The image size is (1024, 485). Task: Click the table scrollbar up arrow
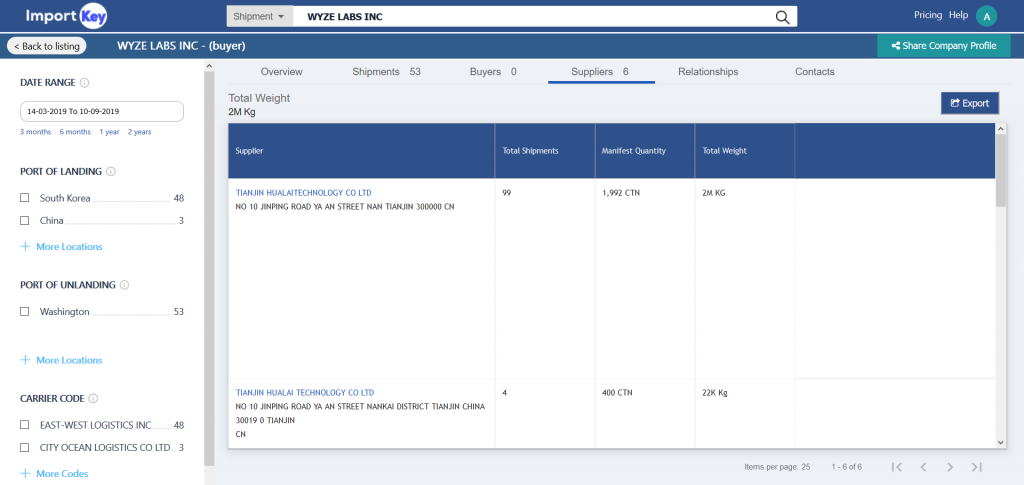[x=1001, y=129]
